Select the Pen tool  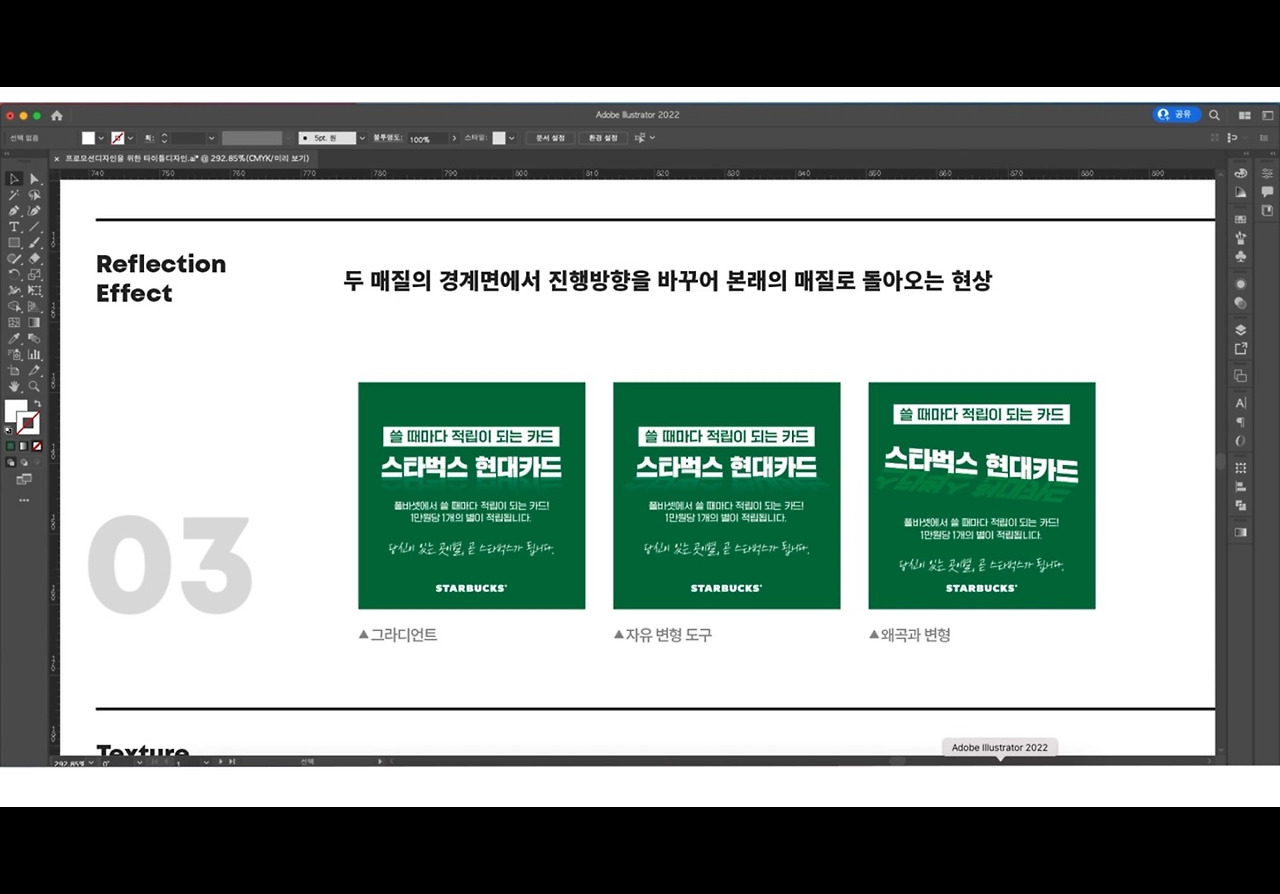(14, 211)
